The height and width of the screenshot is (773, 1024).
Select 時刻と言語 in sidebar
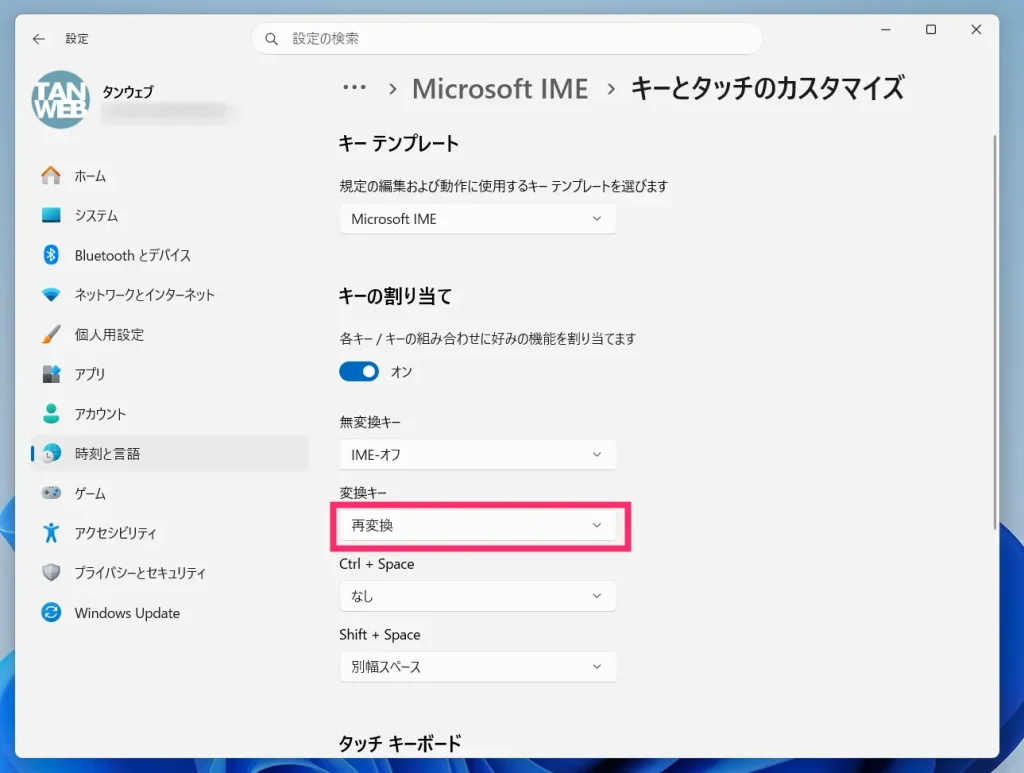tap(169, 454)
